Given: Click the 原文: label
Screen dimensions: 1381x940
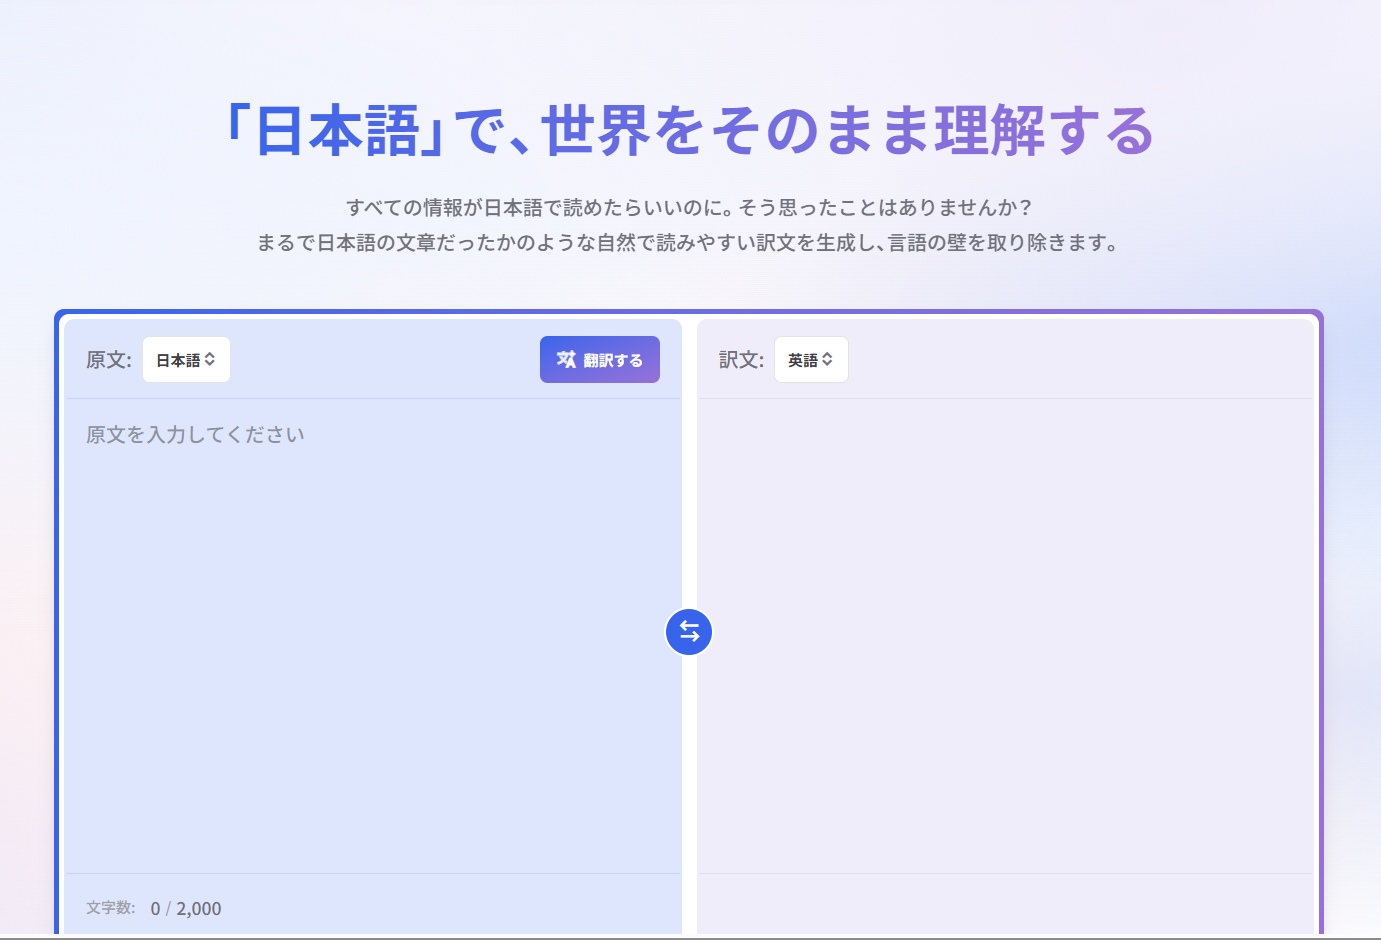Looking at the screenshot, I should 108,360.
